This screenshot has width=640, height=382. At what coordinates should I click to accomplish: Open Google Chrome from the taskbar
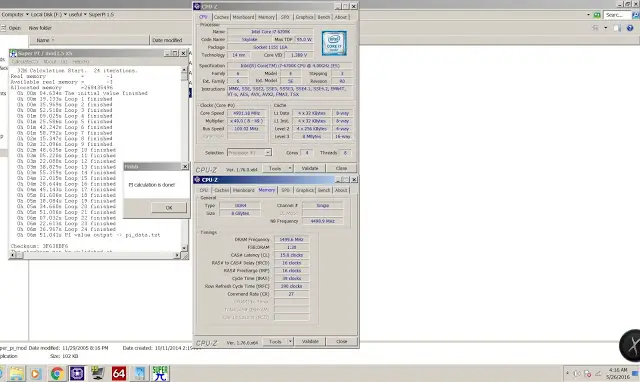tap(57, 373)
